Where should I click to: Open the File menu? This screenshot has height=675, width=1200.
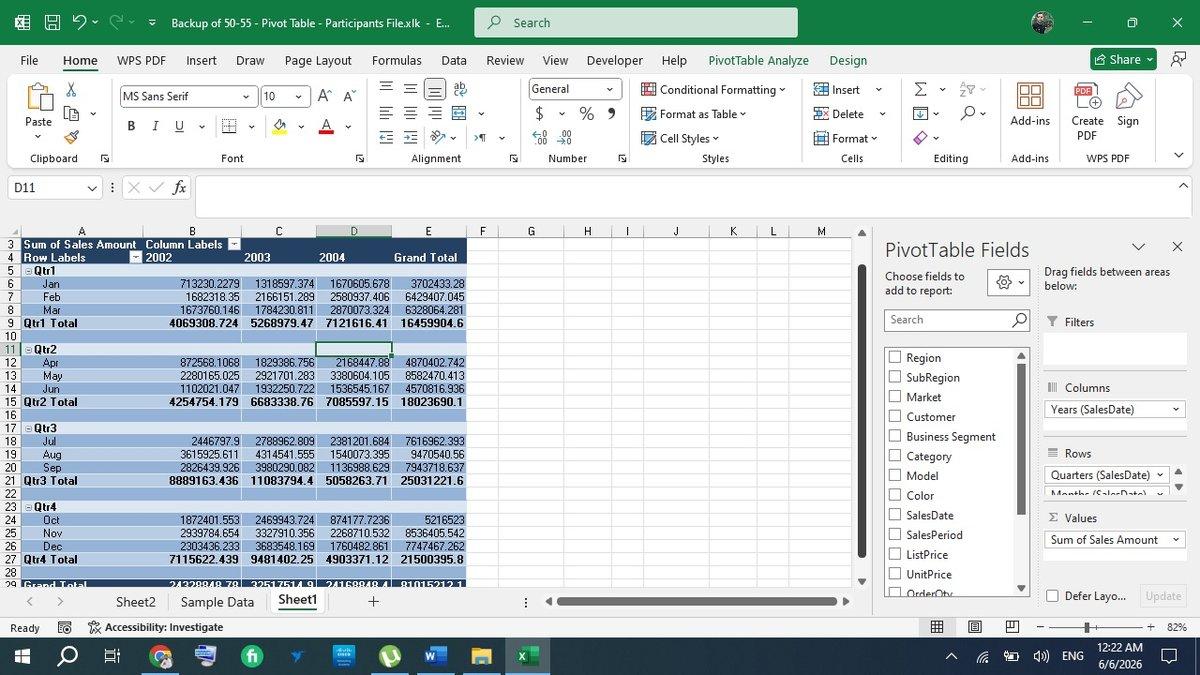click(29, 60)
